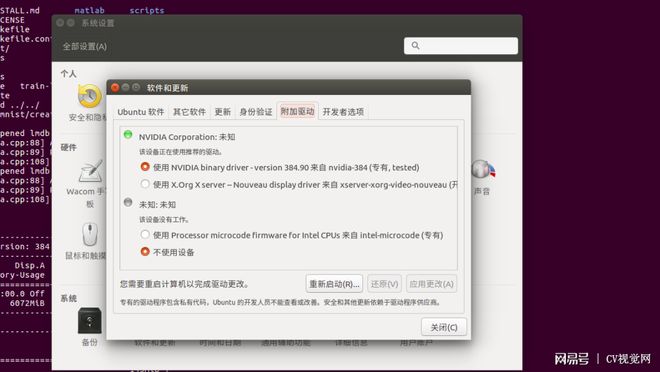Switch to the Ubuntu 软件 tab
This screenshot has width=660, height=372.
point(141,112)
